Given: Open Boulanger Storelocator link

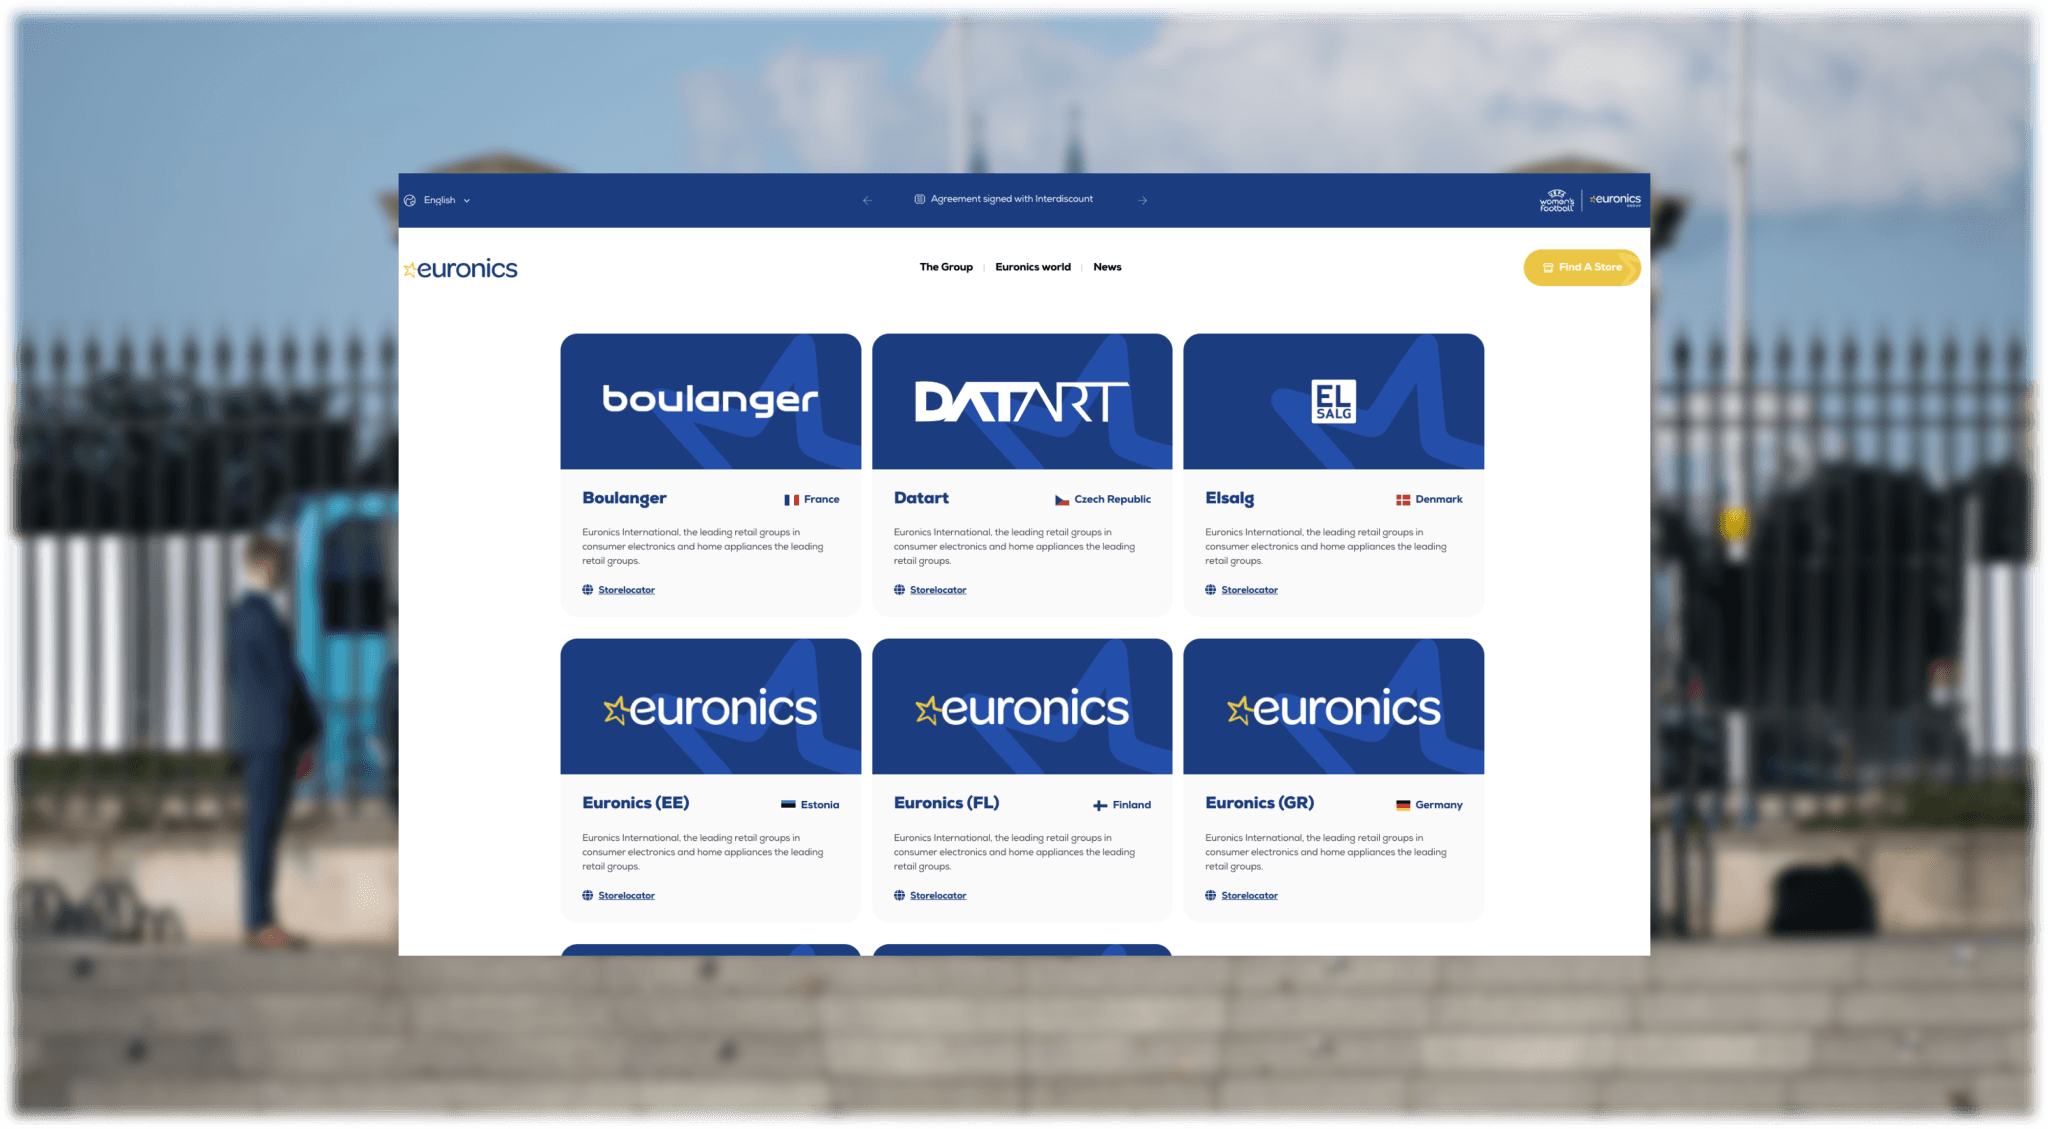Looking at the screenshot, I should pyautogui.click(x=626, y=590).
